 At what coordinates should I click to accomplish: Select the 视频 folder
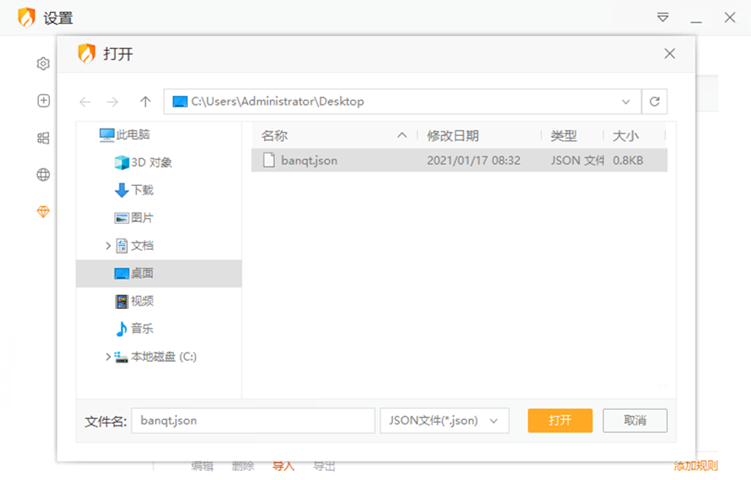click(135, 301)
